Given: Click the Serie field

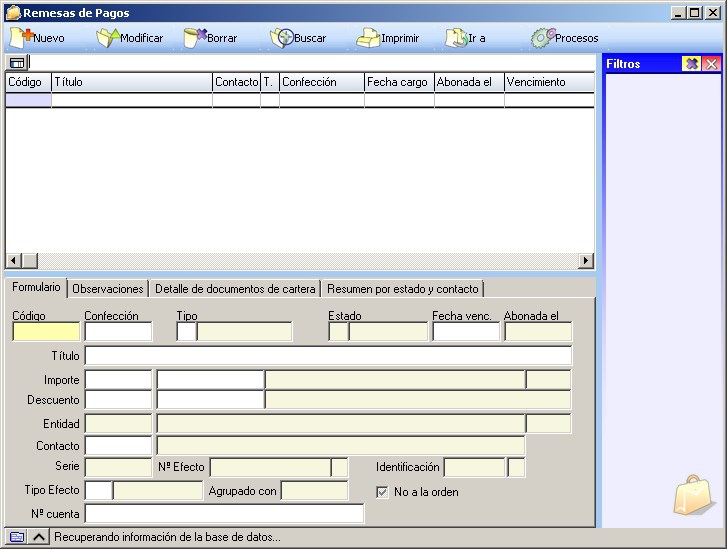Looking at the screenshot, I should 119,467.
